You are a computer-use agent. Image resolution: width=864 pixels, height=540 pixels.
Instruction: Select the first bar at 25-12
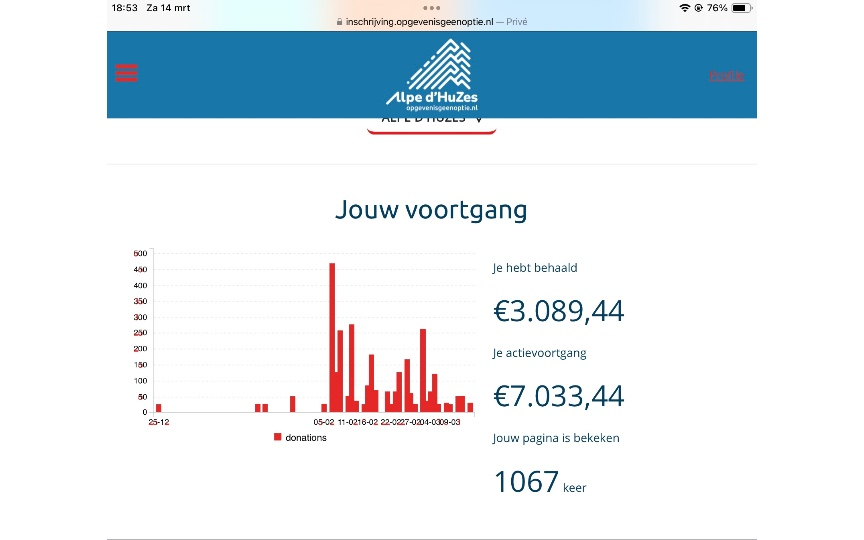point(158,408)
